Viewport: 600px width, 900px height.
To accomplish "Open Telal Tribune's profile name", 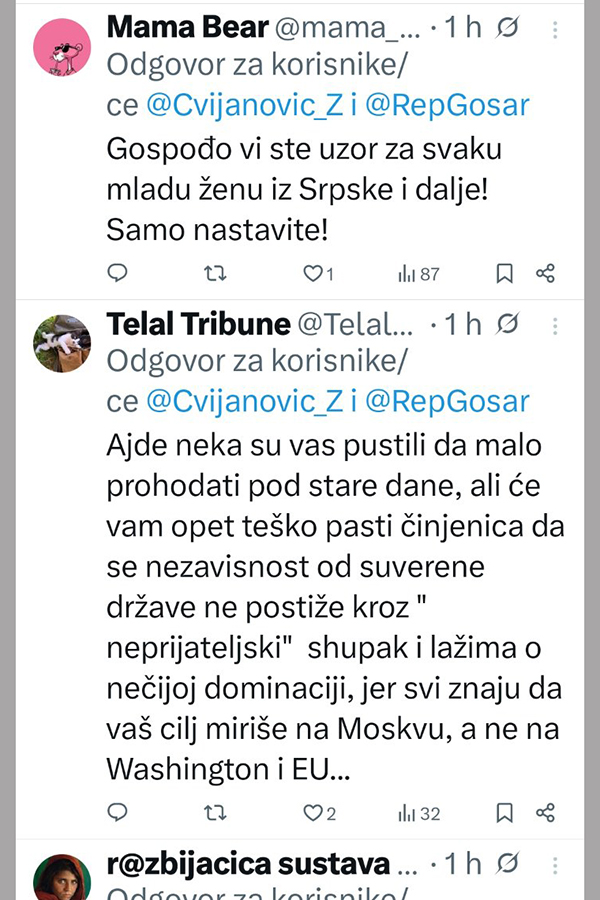I will (x=198, y=324).
